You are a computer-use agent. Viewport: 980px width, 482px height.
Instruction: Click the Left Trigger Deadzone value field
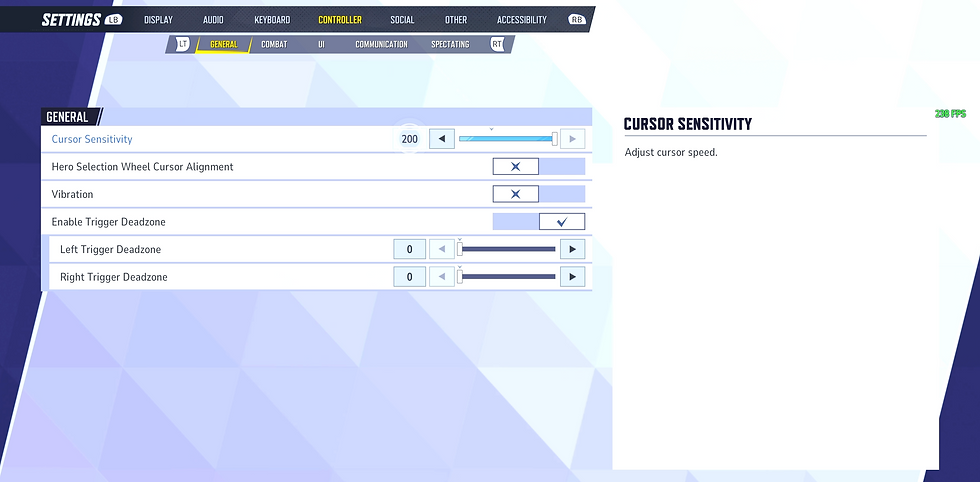pyautogui.click(x=409, y=249)
